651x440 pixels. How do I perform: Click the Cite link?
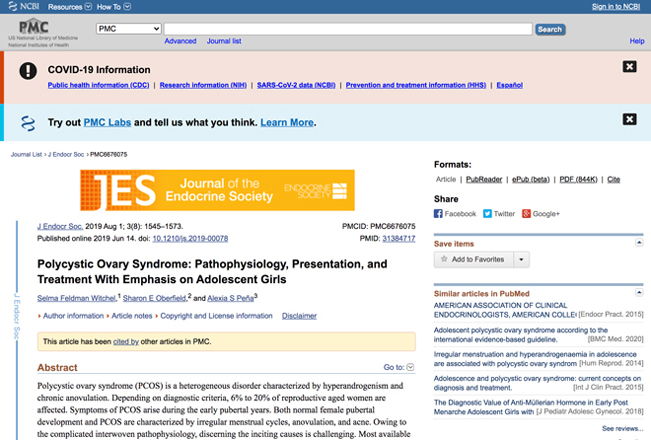pos(614,179)
